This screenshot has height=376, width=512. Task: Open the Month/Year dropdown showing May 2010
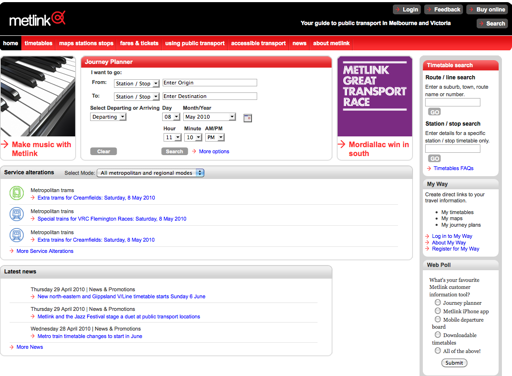coord(210,117)
